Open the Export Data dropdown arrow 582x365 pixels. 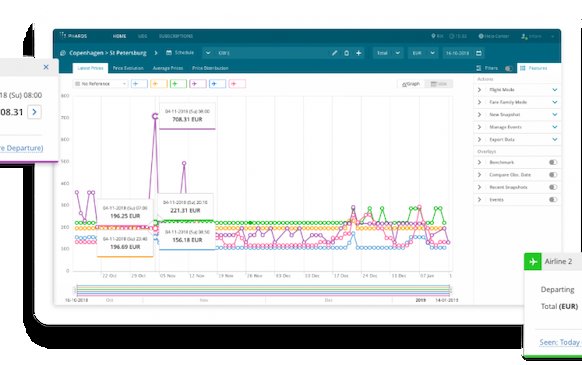[555, 140]
